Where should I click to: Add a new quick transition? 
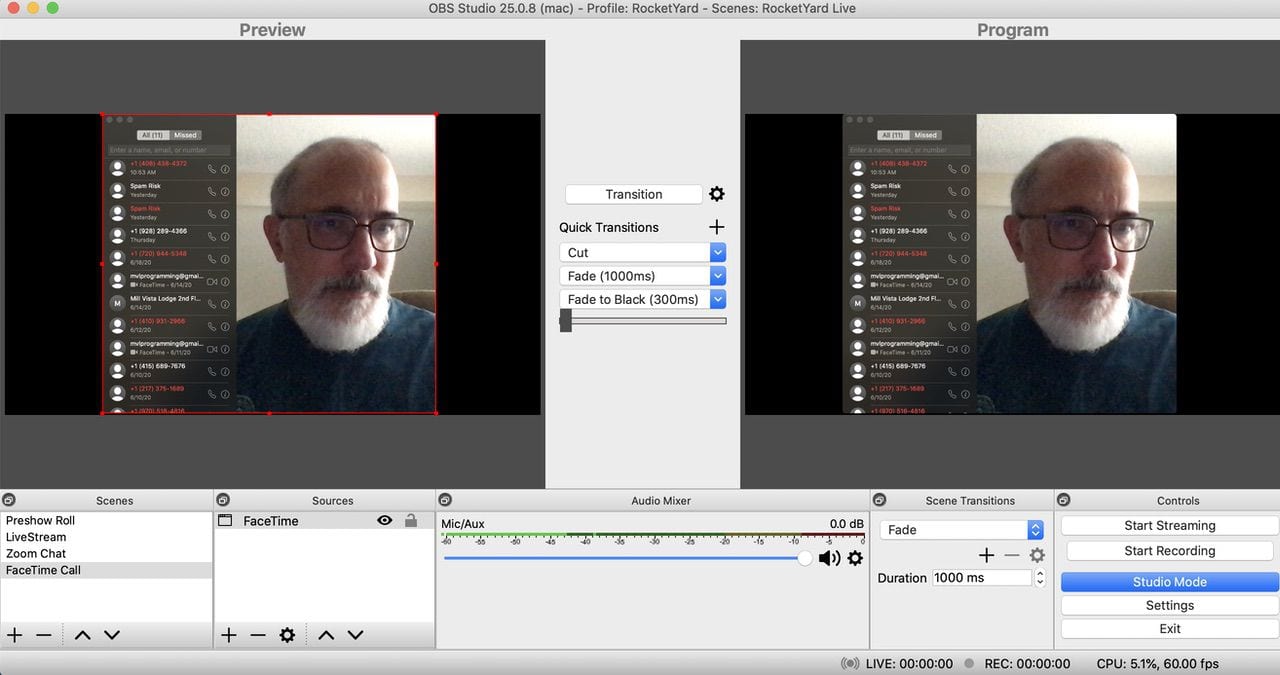click(x=716, y=227)
